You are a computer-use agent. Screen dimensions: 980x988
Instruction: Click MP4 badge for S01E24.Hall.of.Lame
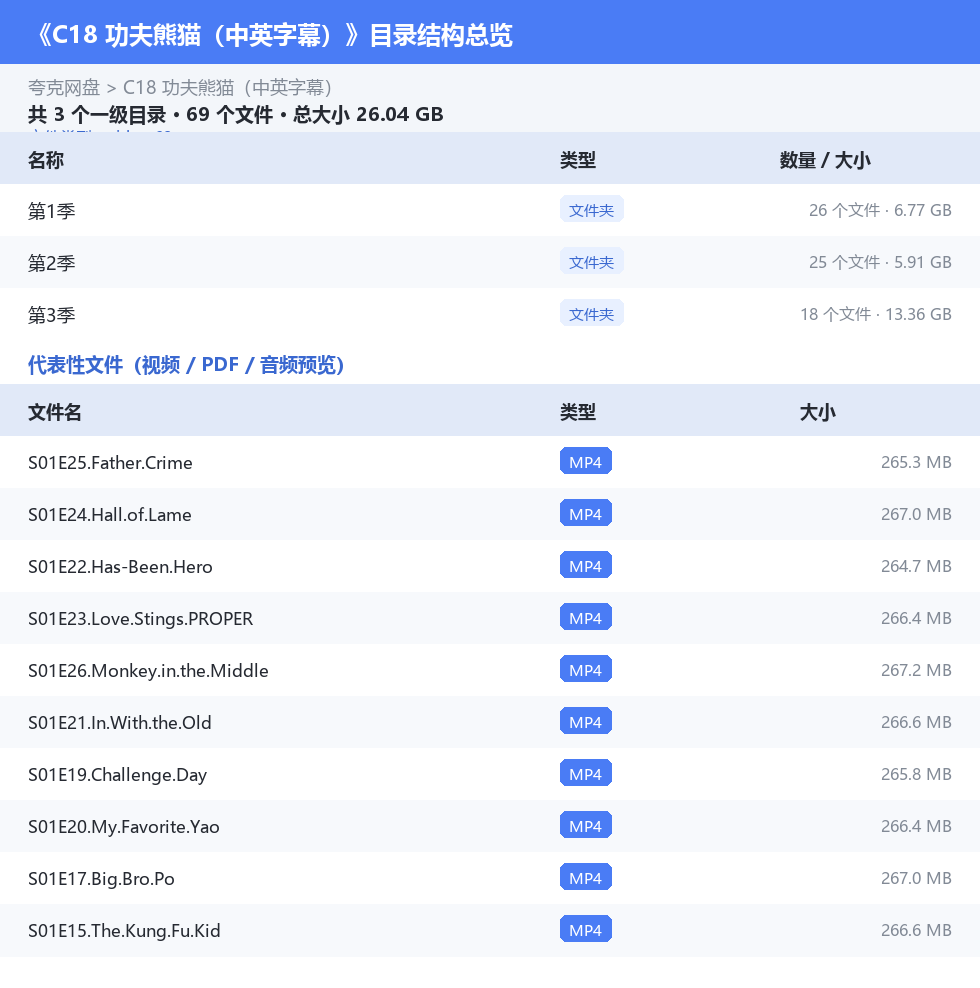coord(585,514)
